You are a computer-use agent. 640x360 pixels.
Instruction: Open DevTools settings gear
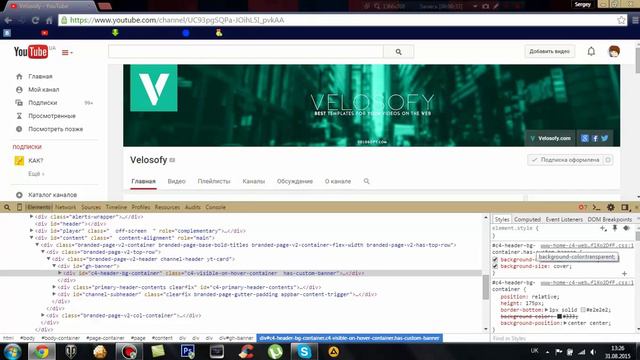[611, 207]
